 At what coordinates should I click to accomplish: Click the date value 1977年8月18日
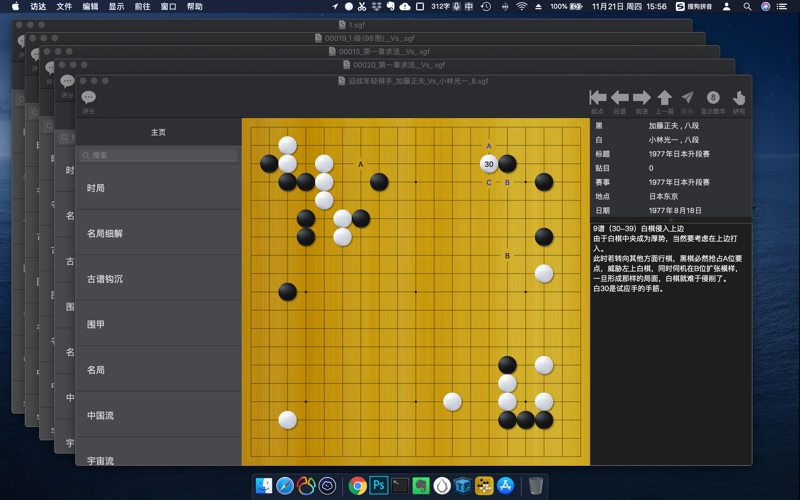pos(675,210)
